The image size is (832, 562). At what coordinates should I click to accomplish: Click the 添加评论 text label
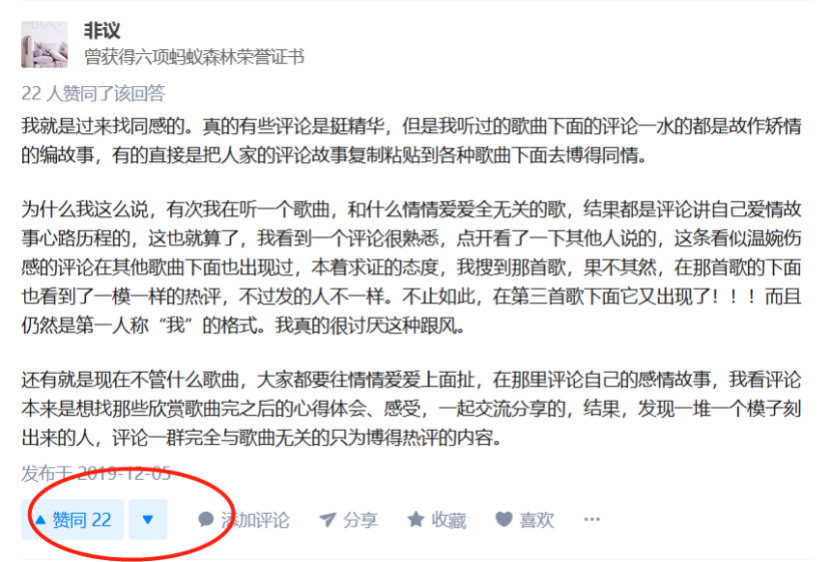(255, 520)
